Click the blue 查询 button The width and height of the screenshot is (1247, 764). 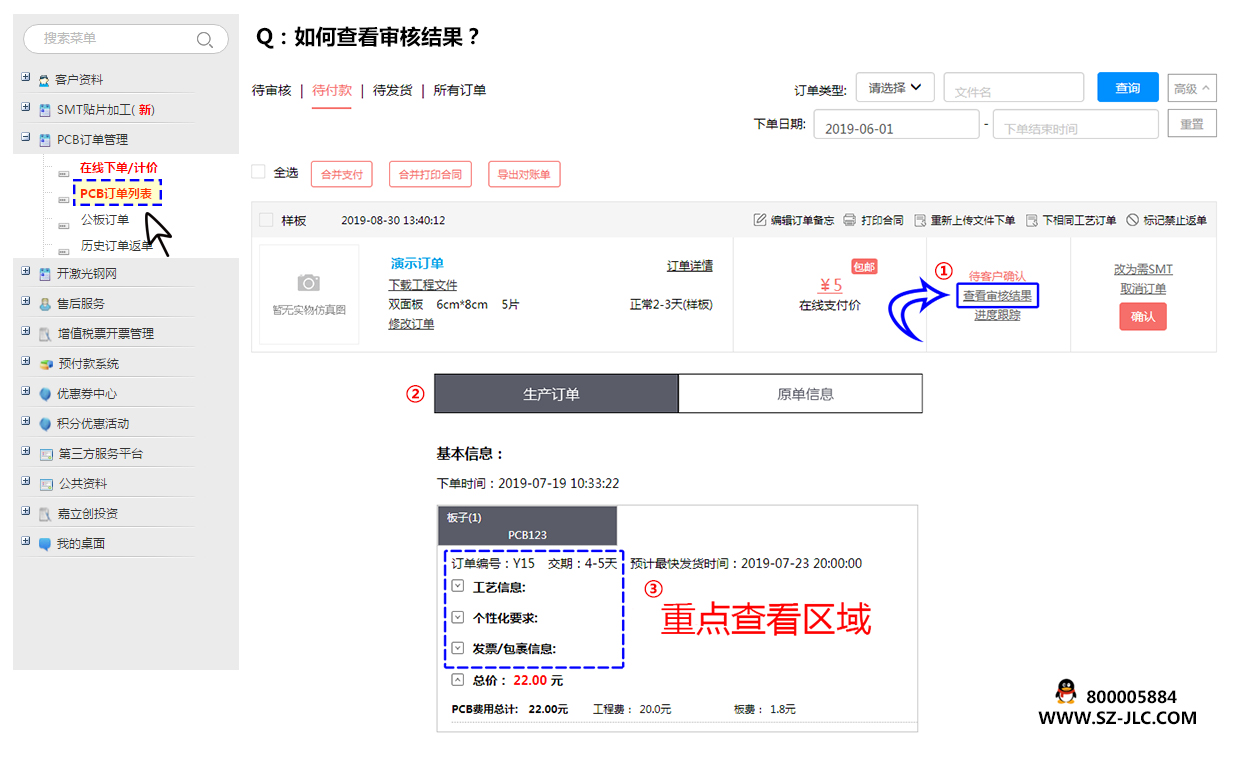(1128, 88)
